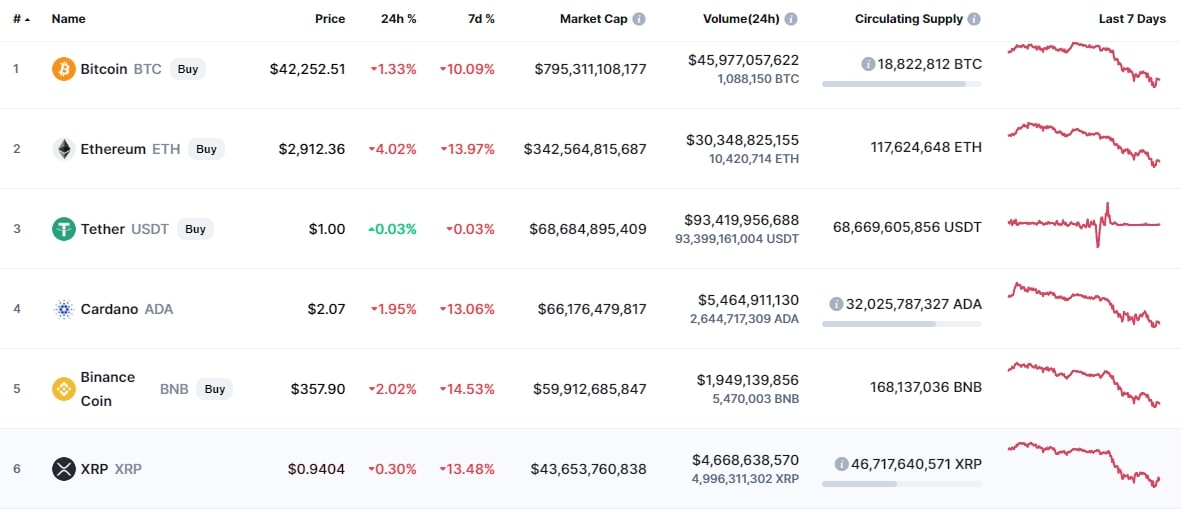Image resolution: width=1181 pixels, height=515 pixels.
Task: Click Tether 24h change 0.03% green value
Action: (x=392, y=229)
